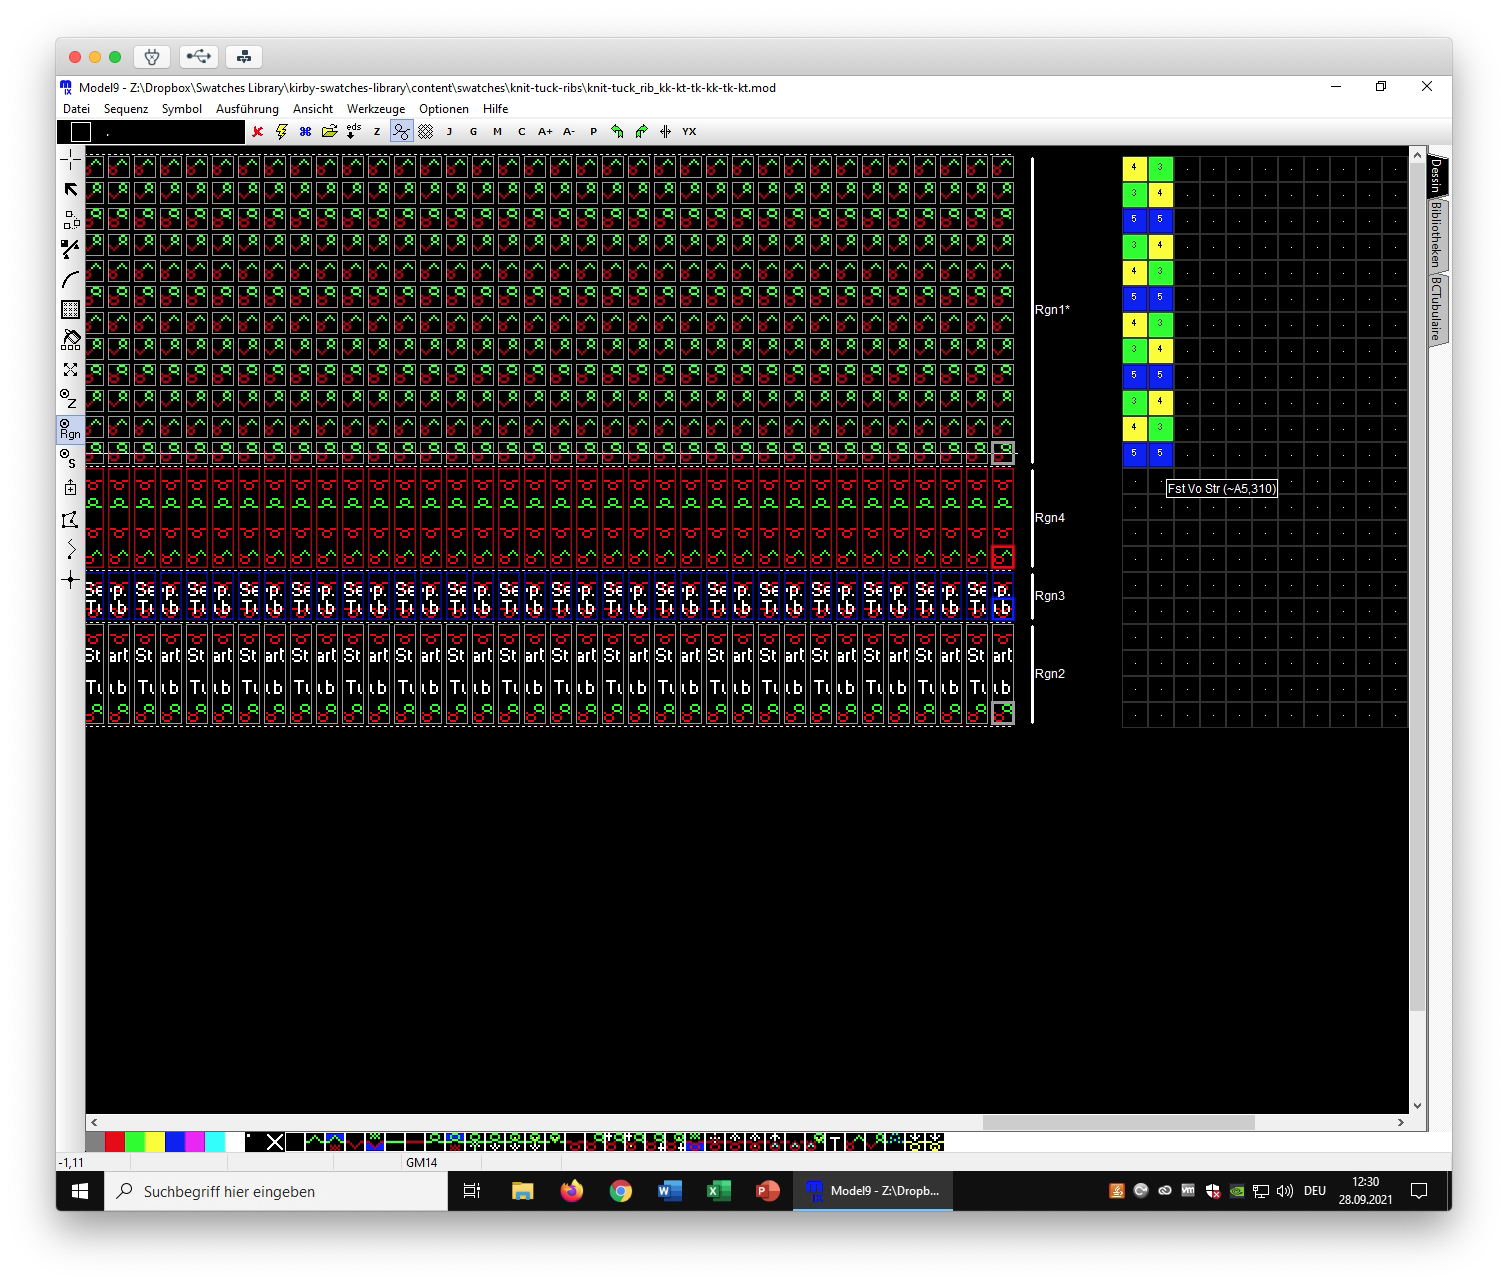
Task: Click the green undo arrow icon
Action: pyautogui.click(x=617, y=131)
